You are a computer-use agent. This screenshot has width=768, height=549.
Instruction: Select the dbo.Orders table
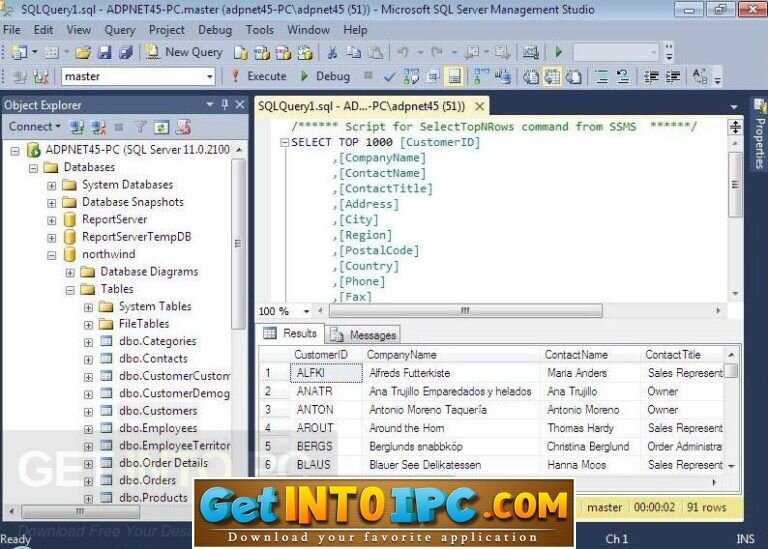[x=147, y=480]
